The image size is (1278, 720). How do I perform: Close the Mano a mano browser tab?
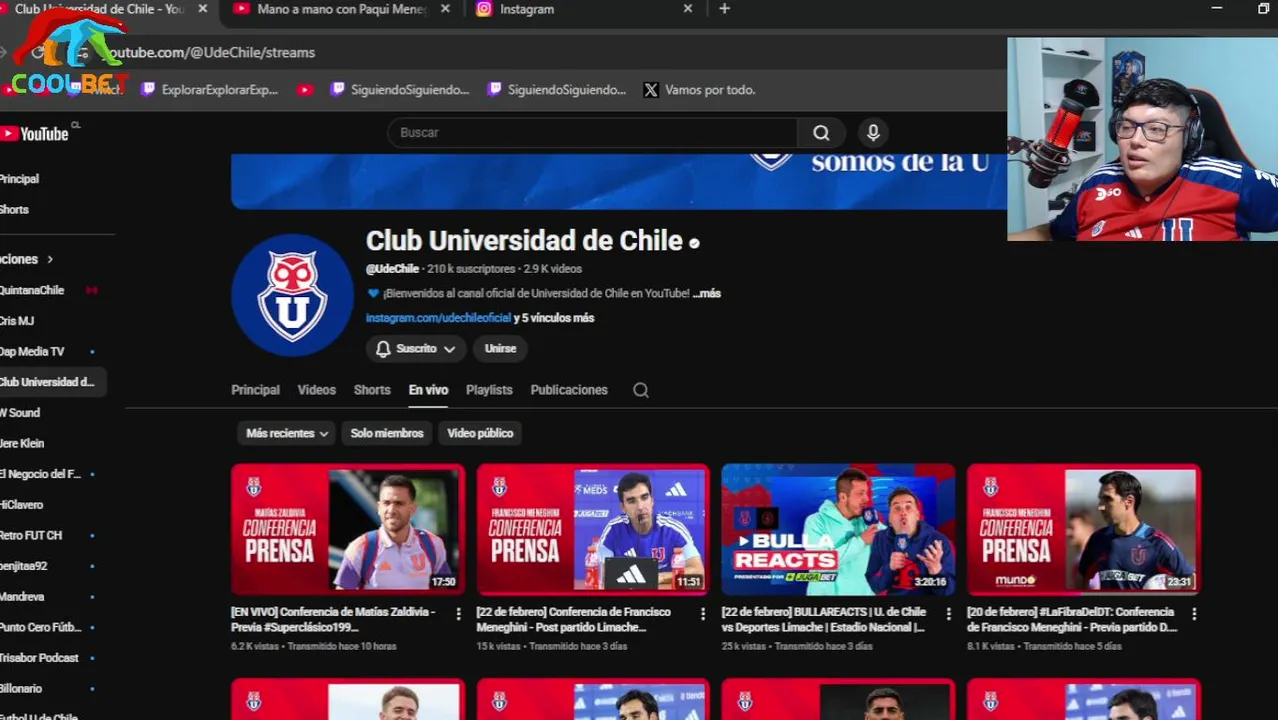(445, 9)
